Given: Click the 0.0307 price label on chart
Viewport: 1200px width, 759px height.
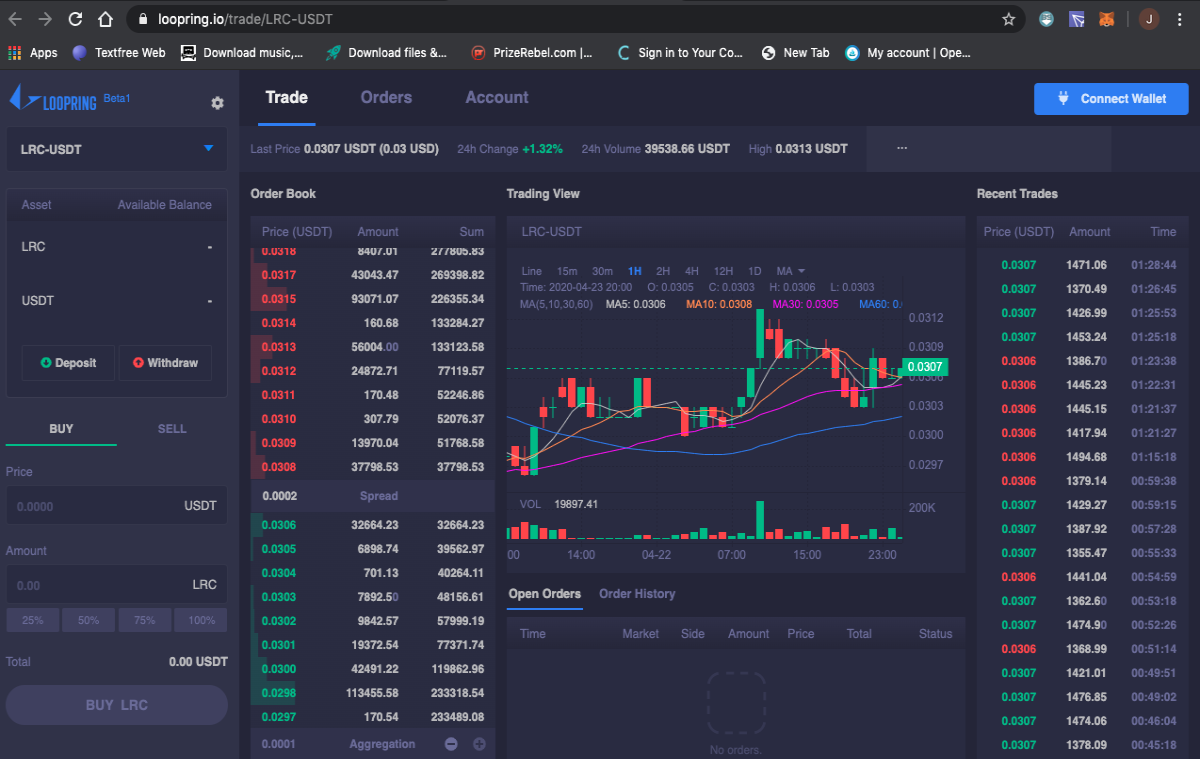Looking at the screenshot, I should (x=926, y=367).
